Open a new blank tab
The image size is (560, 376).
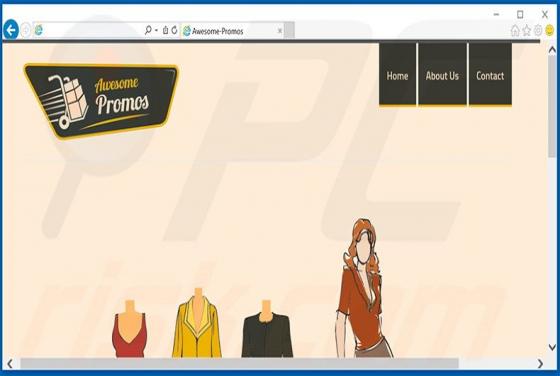click(x=289, y=31)
